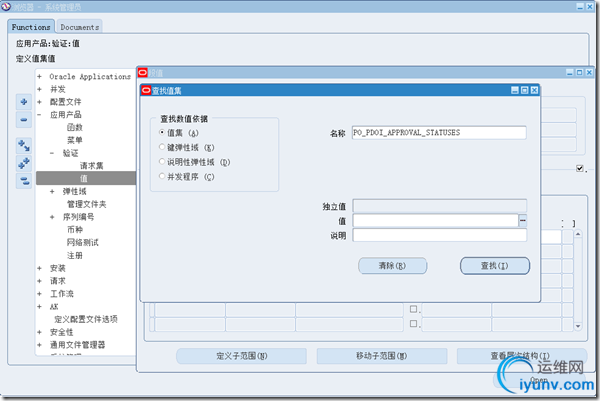Select the 注册 tree item
Screen dimensions: 600x401
click(x=75, y=255)
